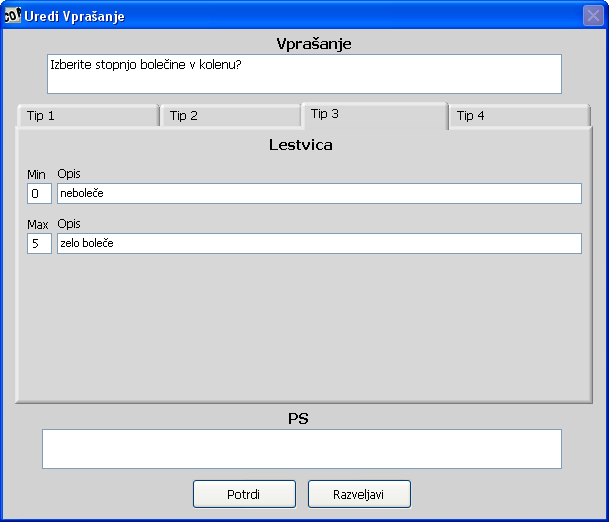Click the Potrdi button
The width and height of the screenshot is (609, 522).
(244, 494)
